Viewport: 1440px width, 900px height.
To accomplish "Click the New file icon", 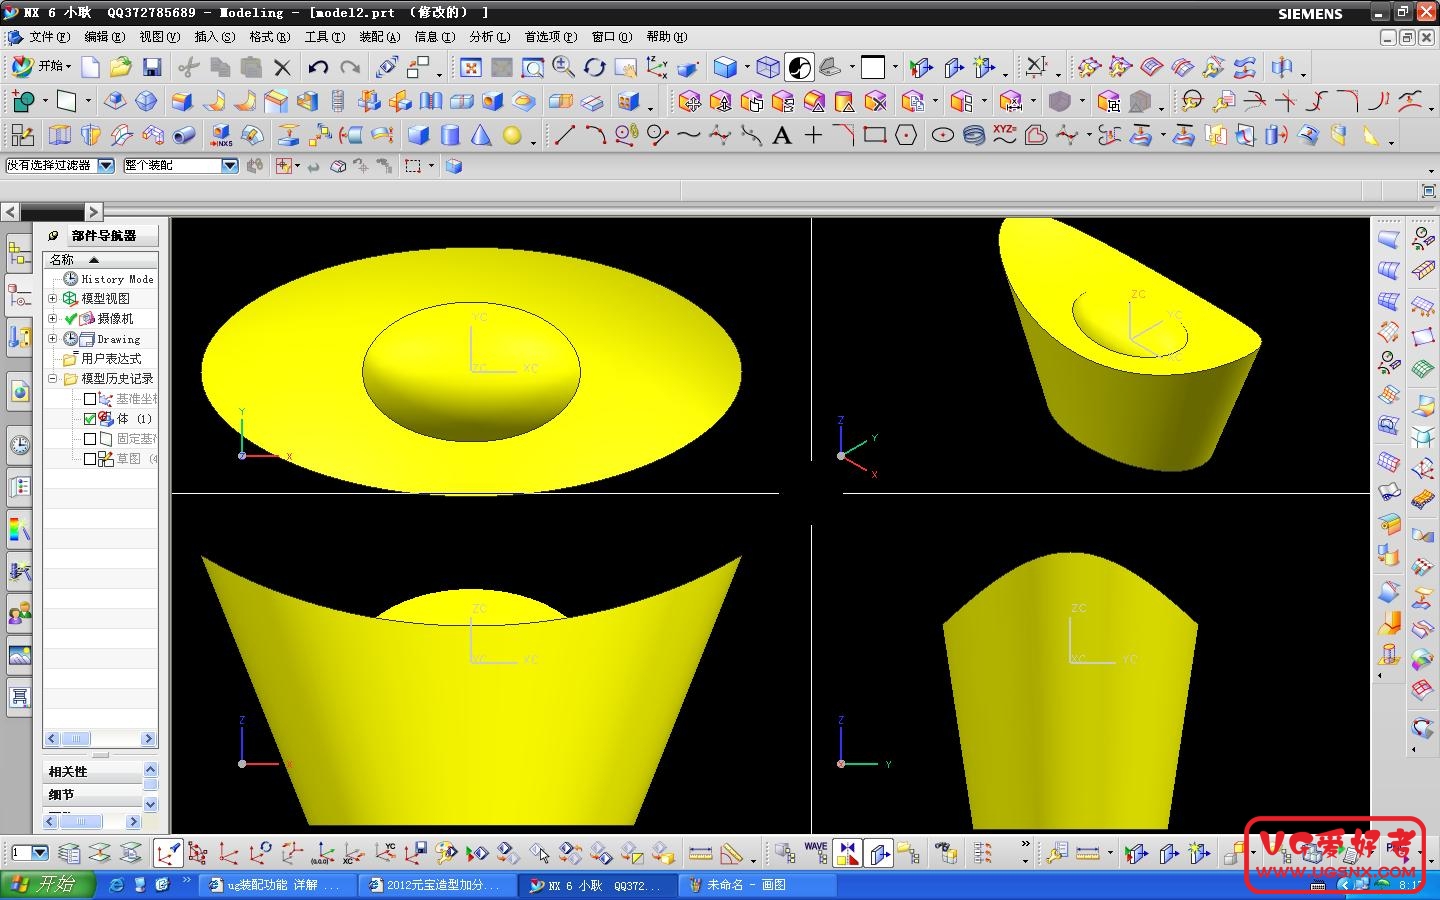I will point(90,67).
